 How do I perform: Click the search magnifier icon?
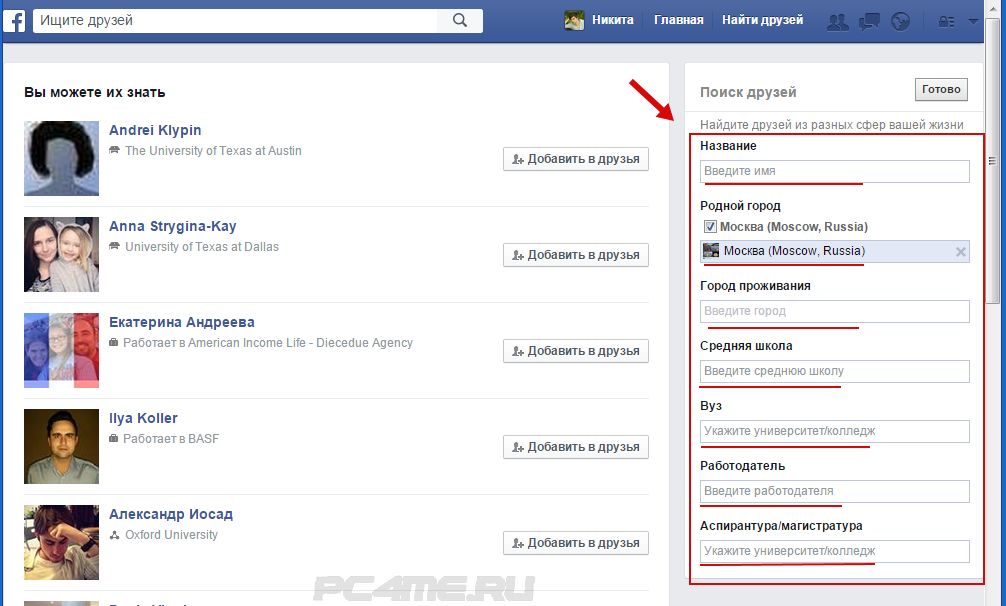(460, 21)
